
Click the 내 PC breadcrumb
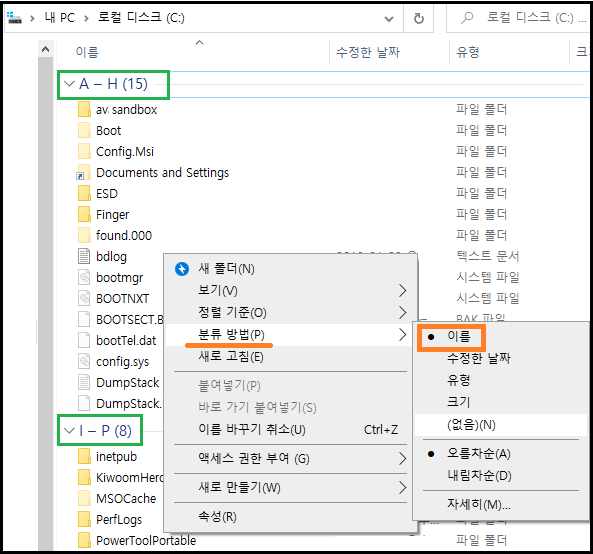[x=60, y=18]
